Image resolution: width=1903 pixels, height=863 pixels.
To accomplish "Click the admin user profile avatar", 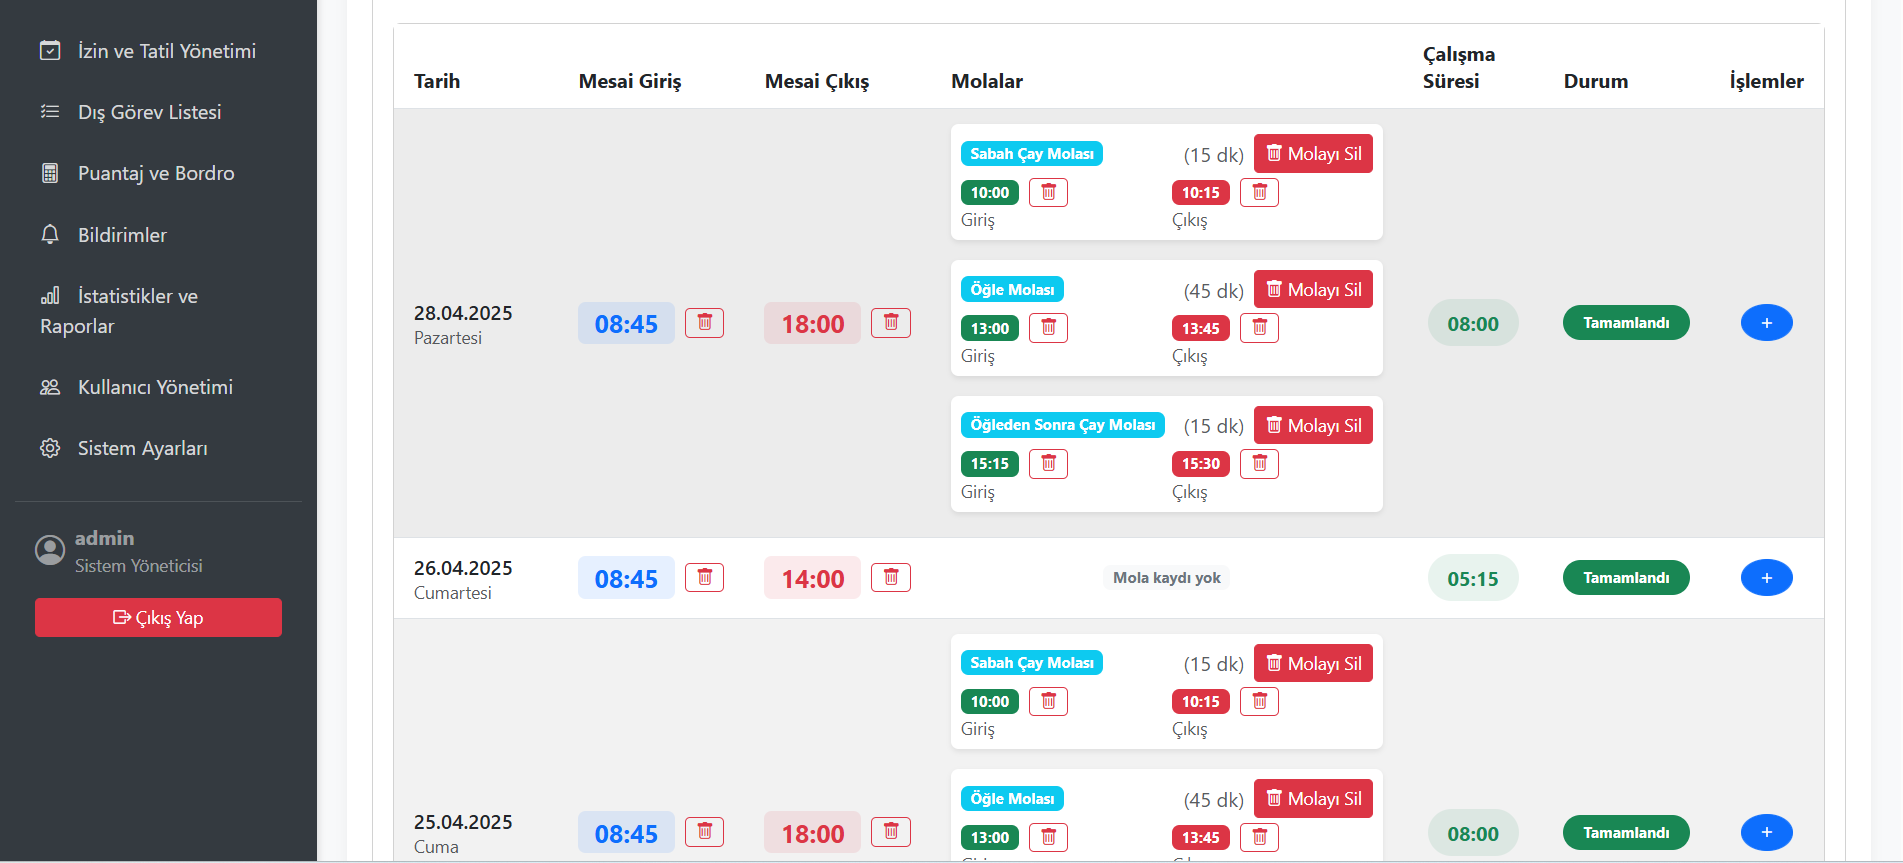I will click(50, 550).
